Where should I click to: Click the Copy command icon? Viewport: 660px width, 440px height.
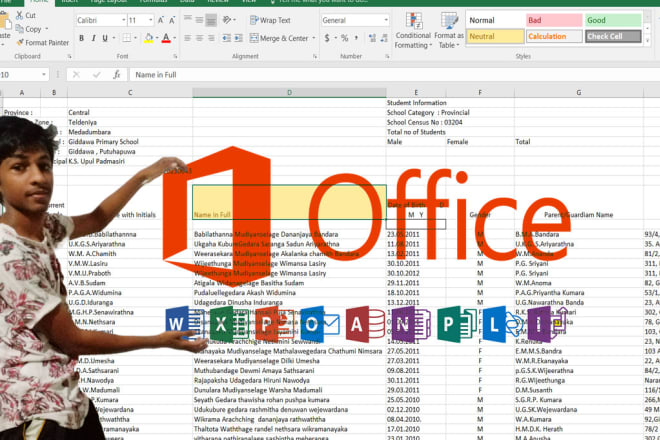[19, 29]
